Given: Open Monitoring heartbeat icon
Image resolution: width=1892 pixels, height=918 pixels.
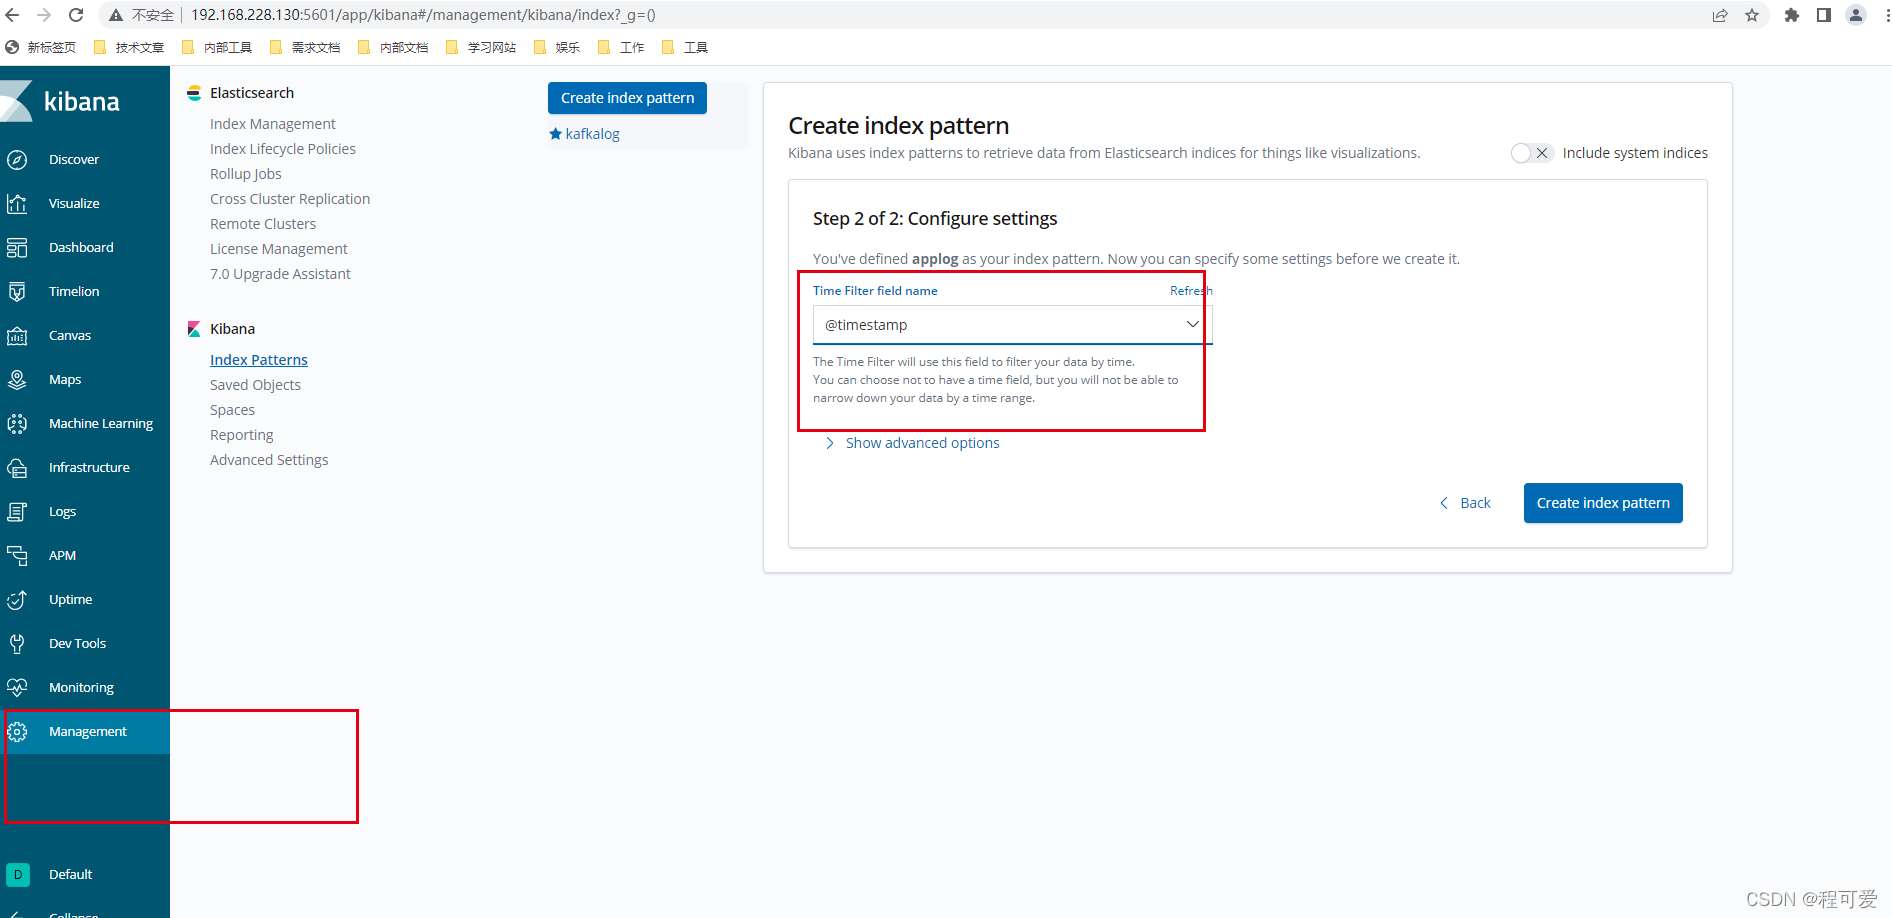Looking at the screenshot, I should pyautogui.click(x=17, y=687).
